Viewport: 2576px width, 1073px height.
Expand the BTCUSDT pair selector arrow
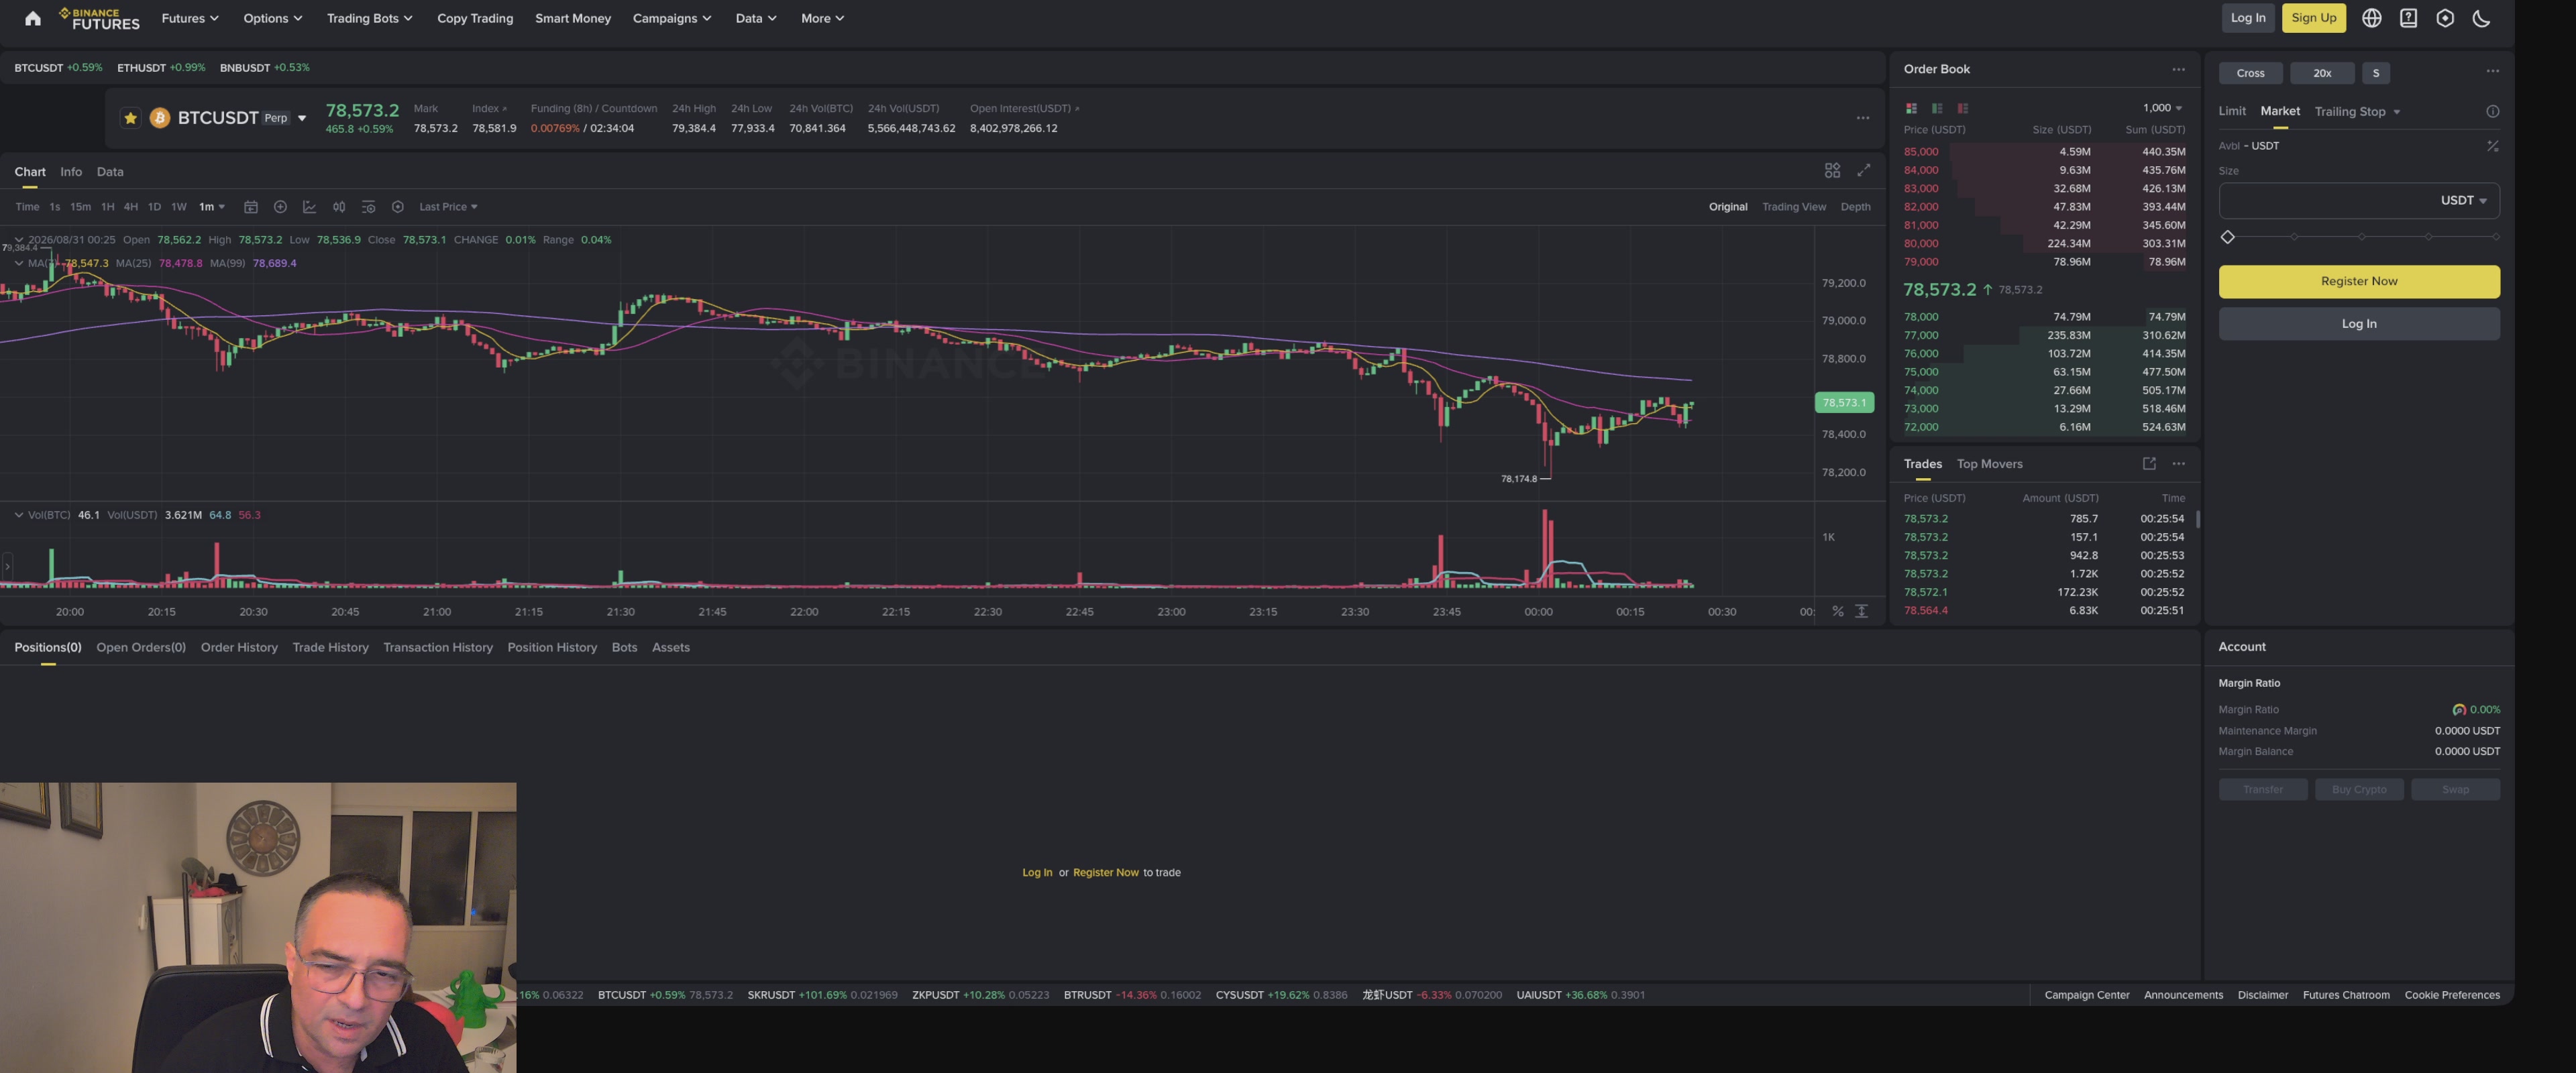(x=302, y=119)
